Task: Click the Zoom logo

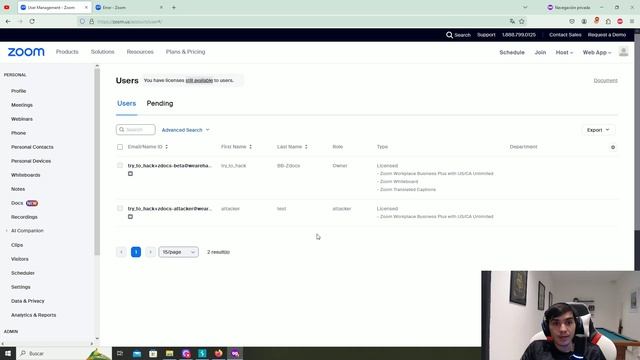Action: 26,52
